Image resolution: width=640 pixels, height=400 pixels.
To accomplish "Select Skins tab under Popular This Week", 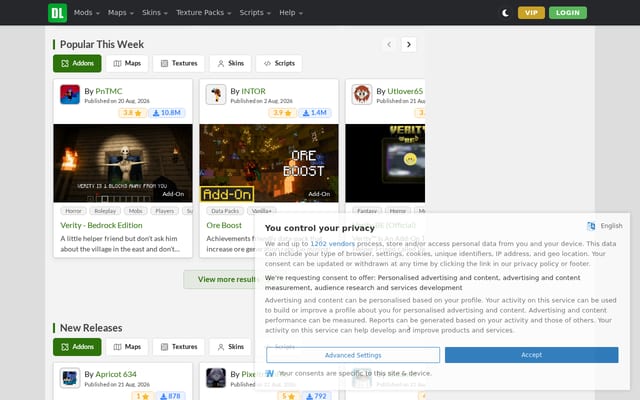I will (230, 63).
